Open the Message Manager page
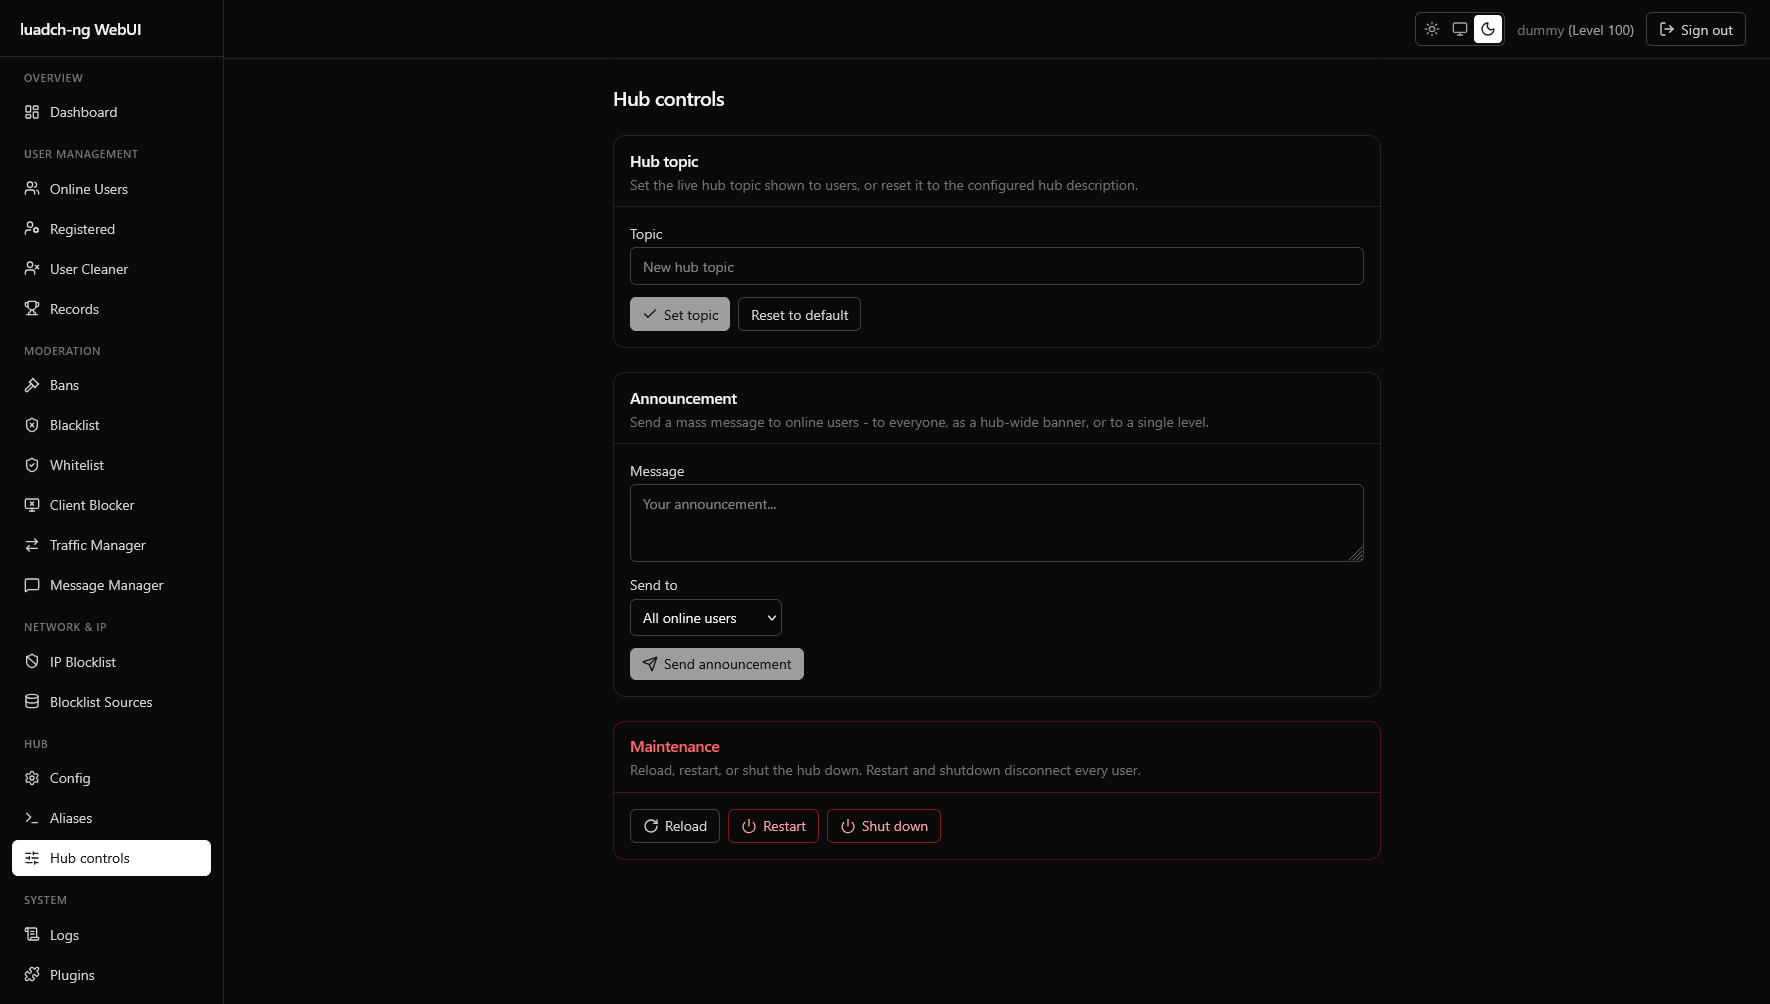 (x=111, y=585)
